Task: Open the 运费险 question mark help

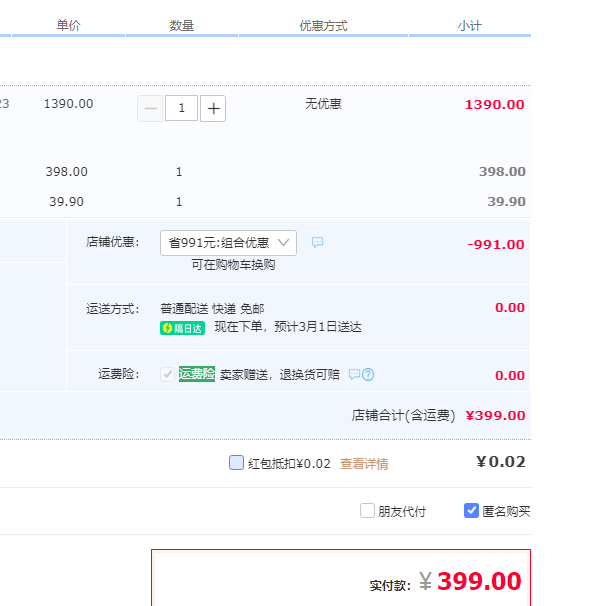Action: click(368, 375)
